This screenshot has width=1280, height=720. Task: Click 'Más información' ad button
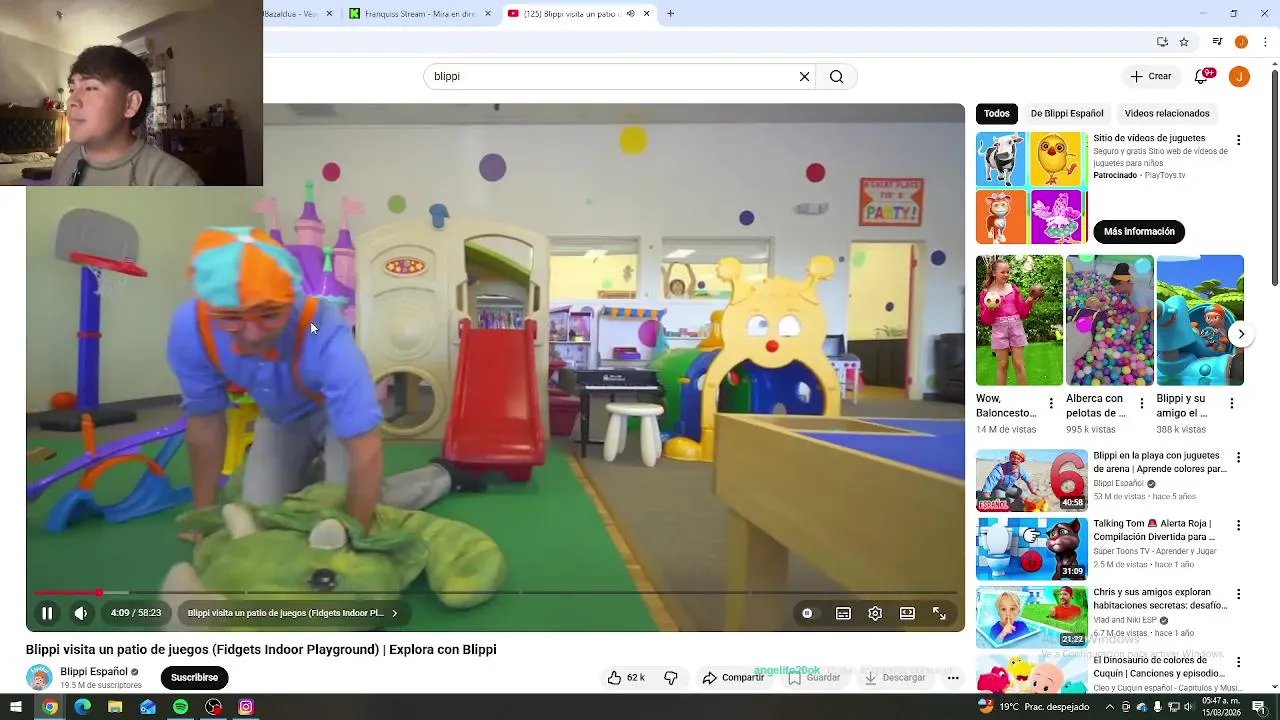point(1139,231)
